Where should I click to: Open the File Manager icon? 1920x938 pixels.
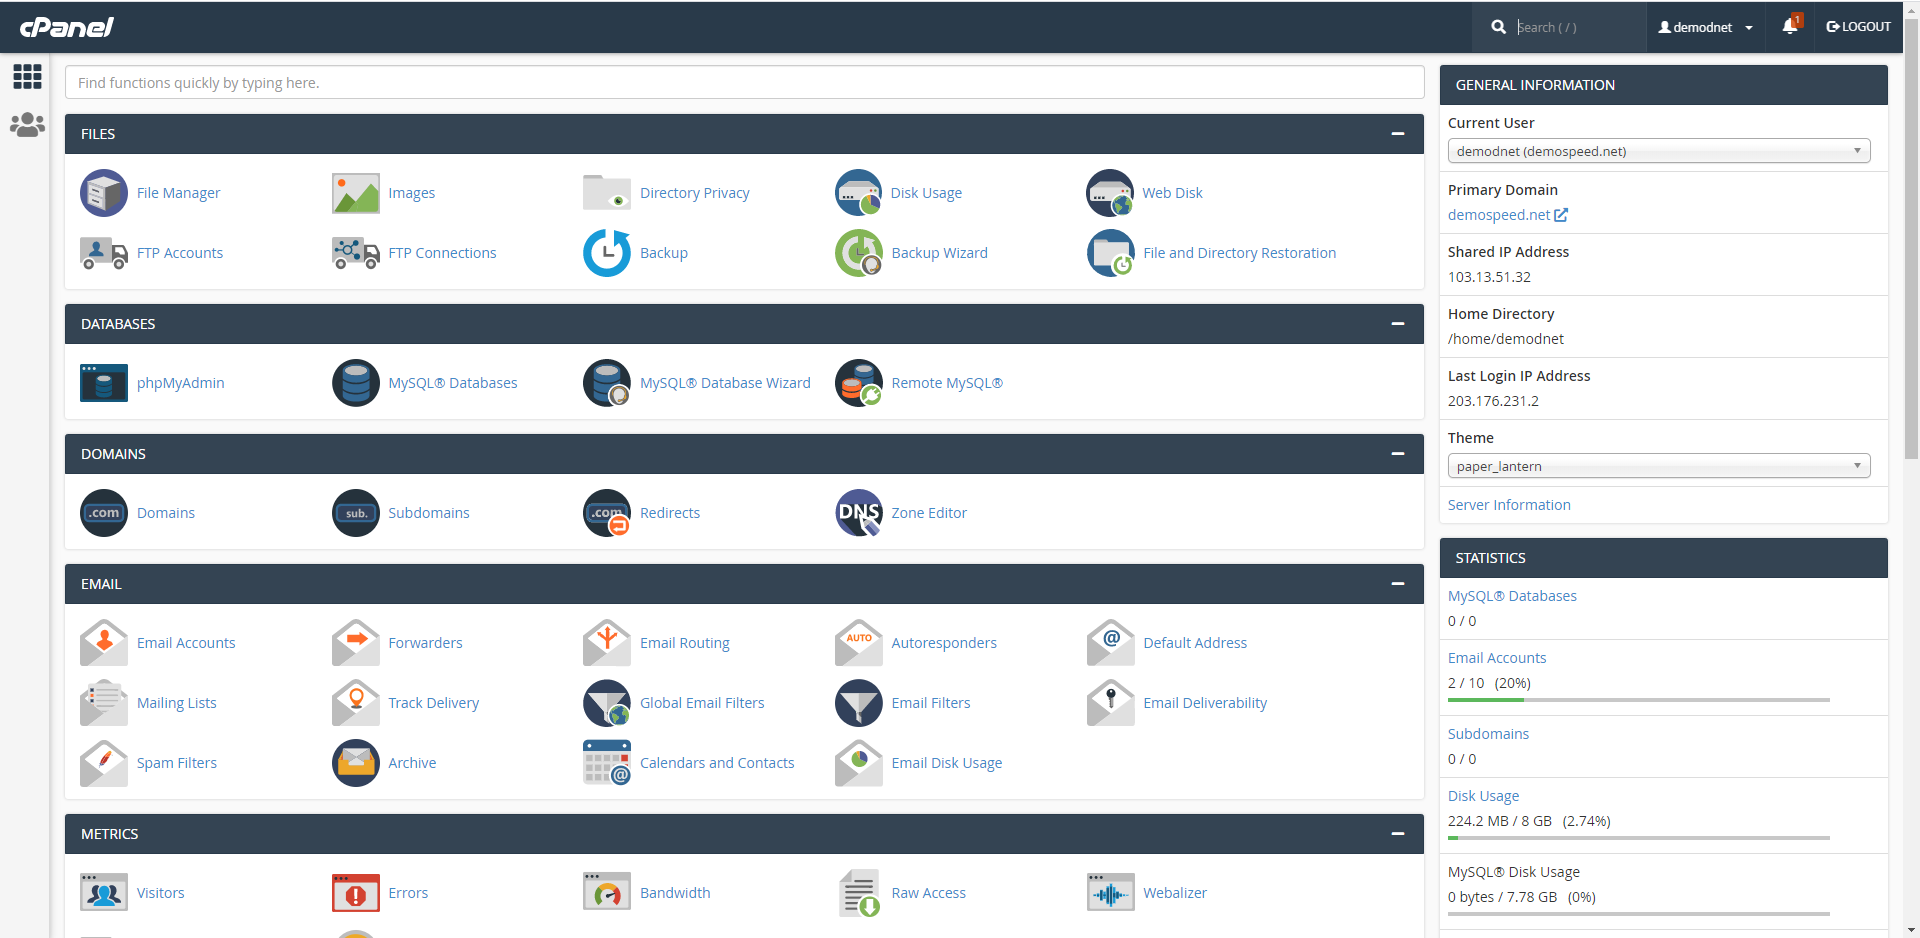[x=104, y=193]
